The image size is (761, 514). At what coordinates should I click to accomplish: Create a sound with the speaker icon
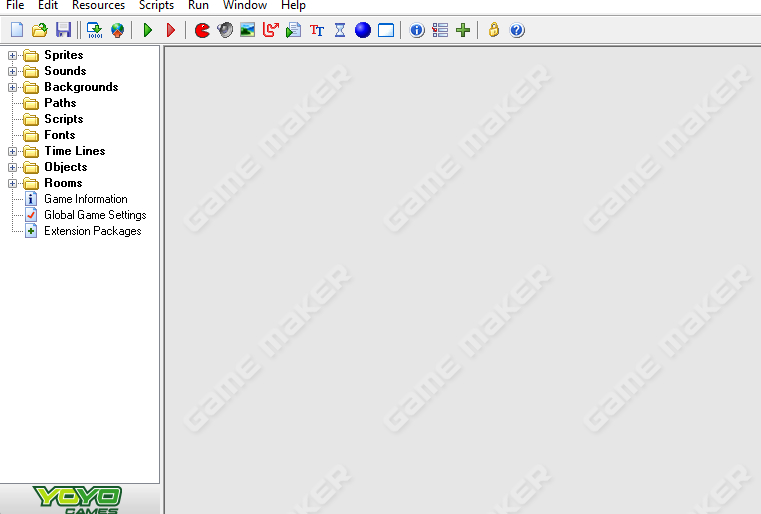225,30
